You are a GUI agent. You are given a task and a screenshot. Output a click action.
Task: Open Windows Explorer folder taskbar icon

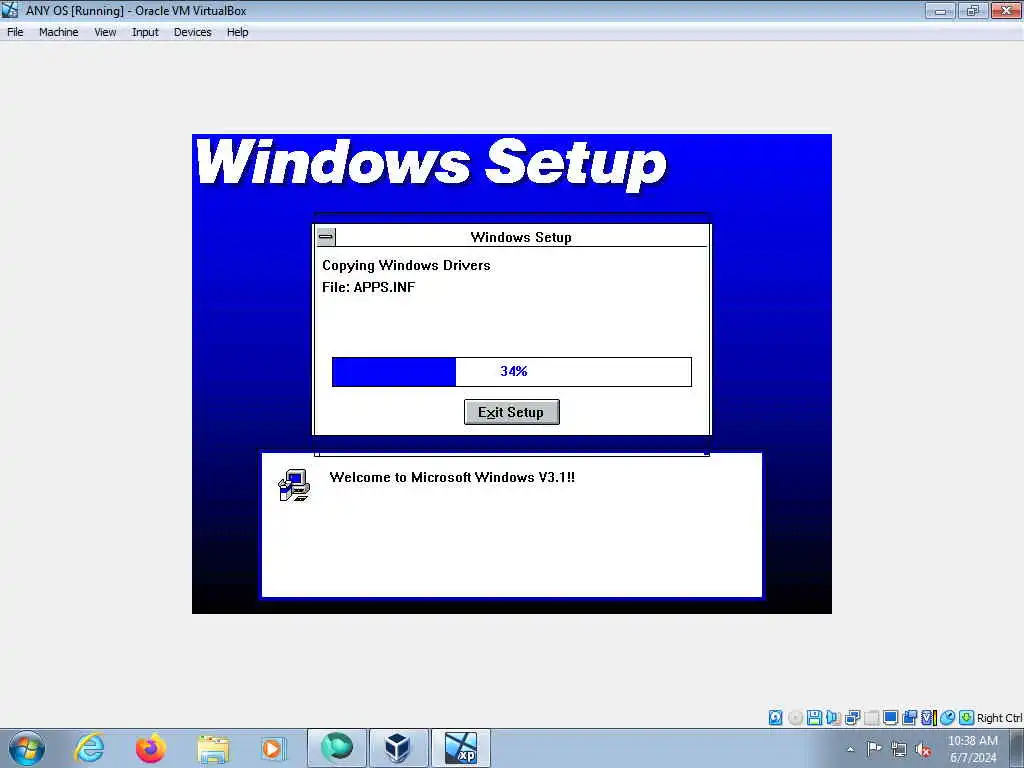point(213,750)
